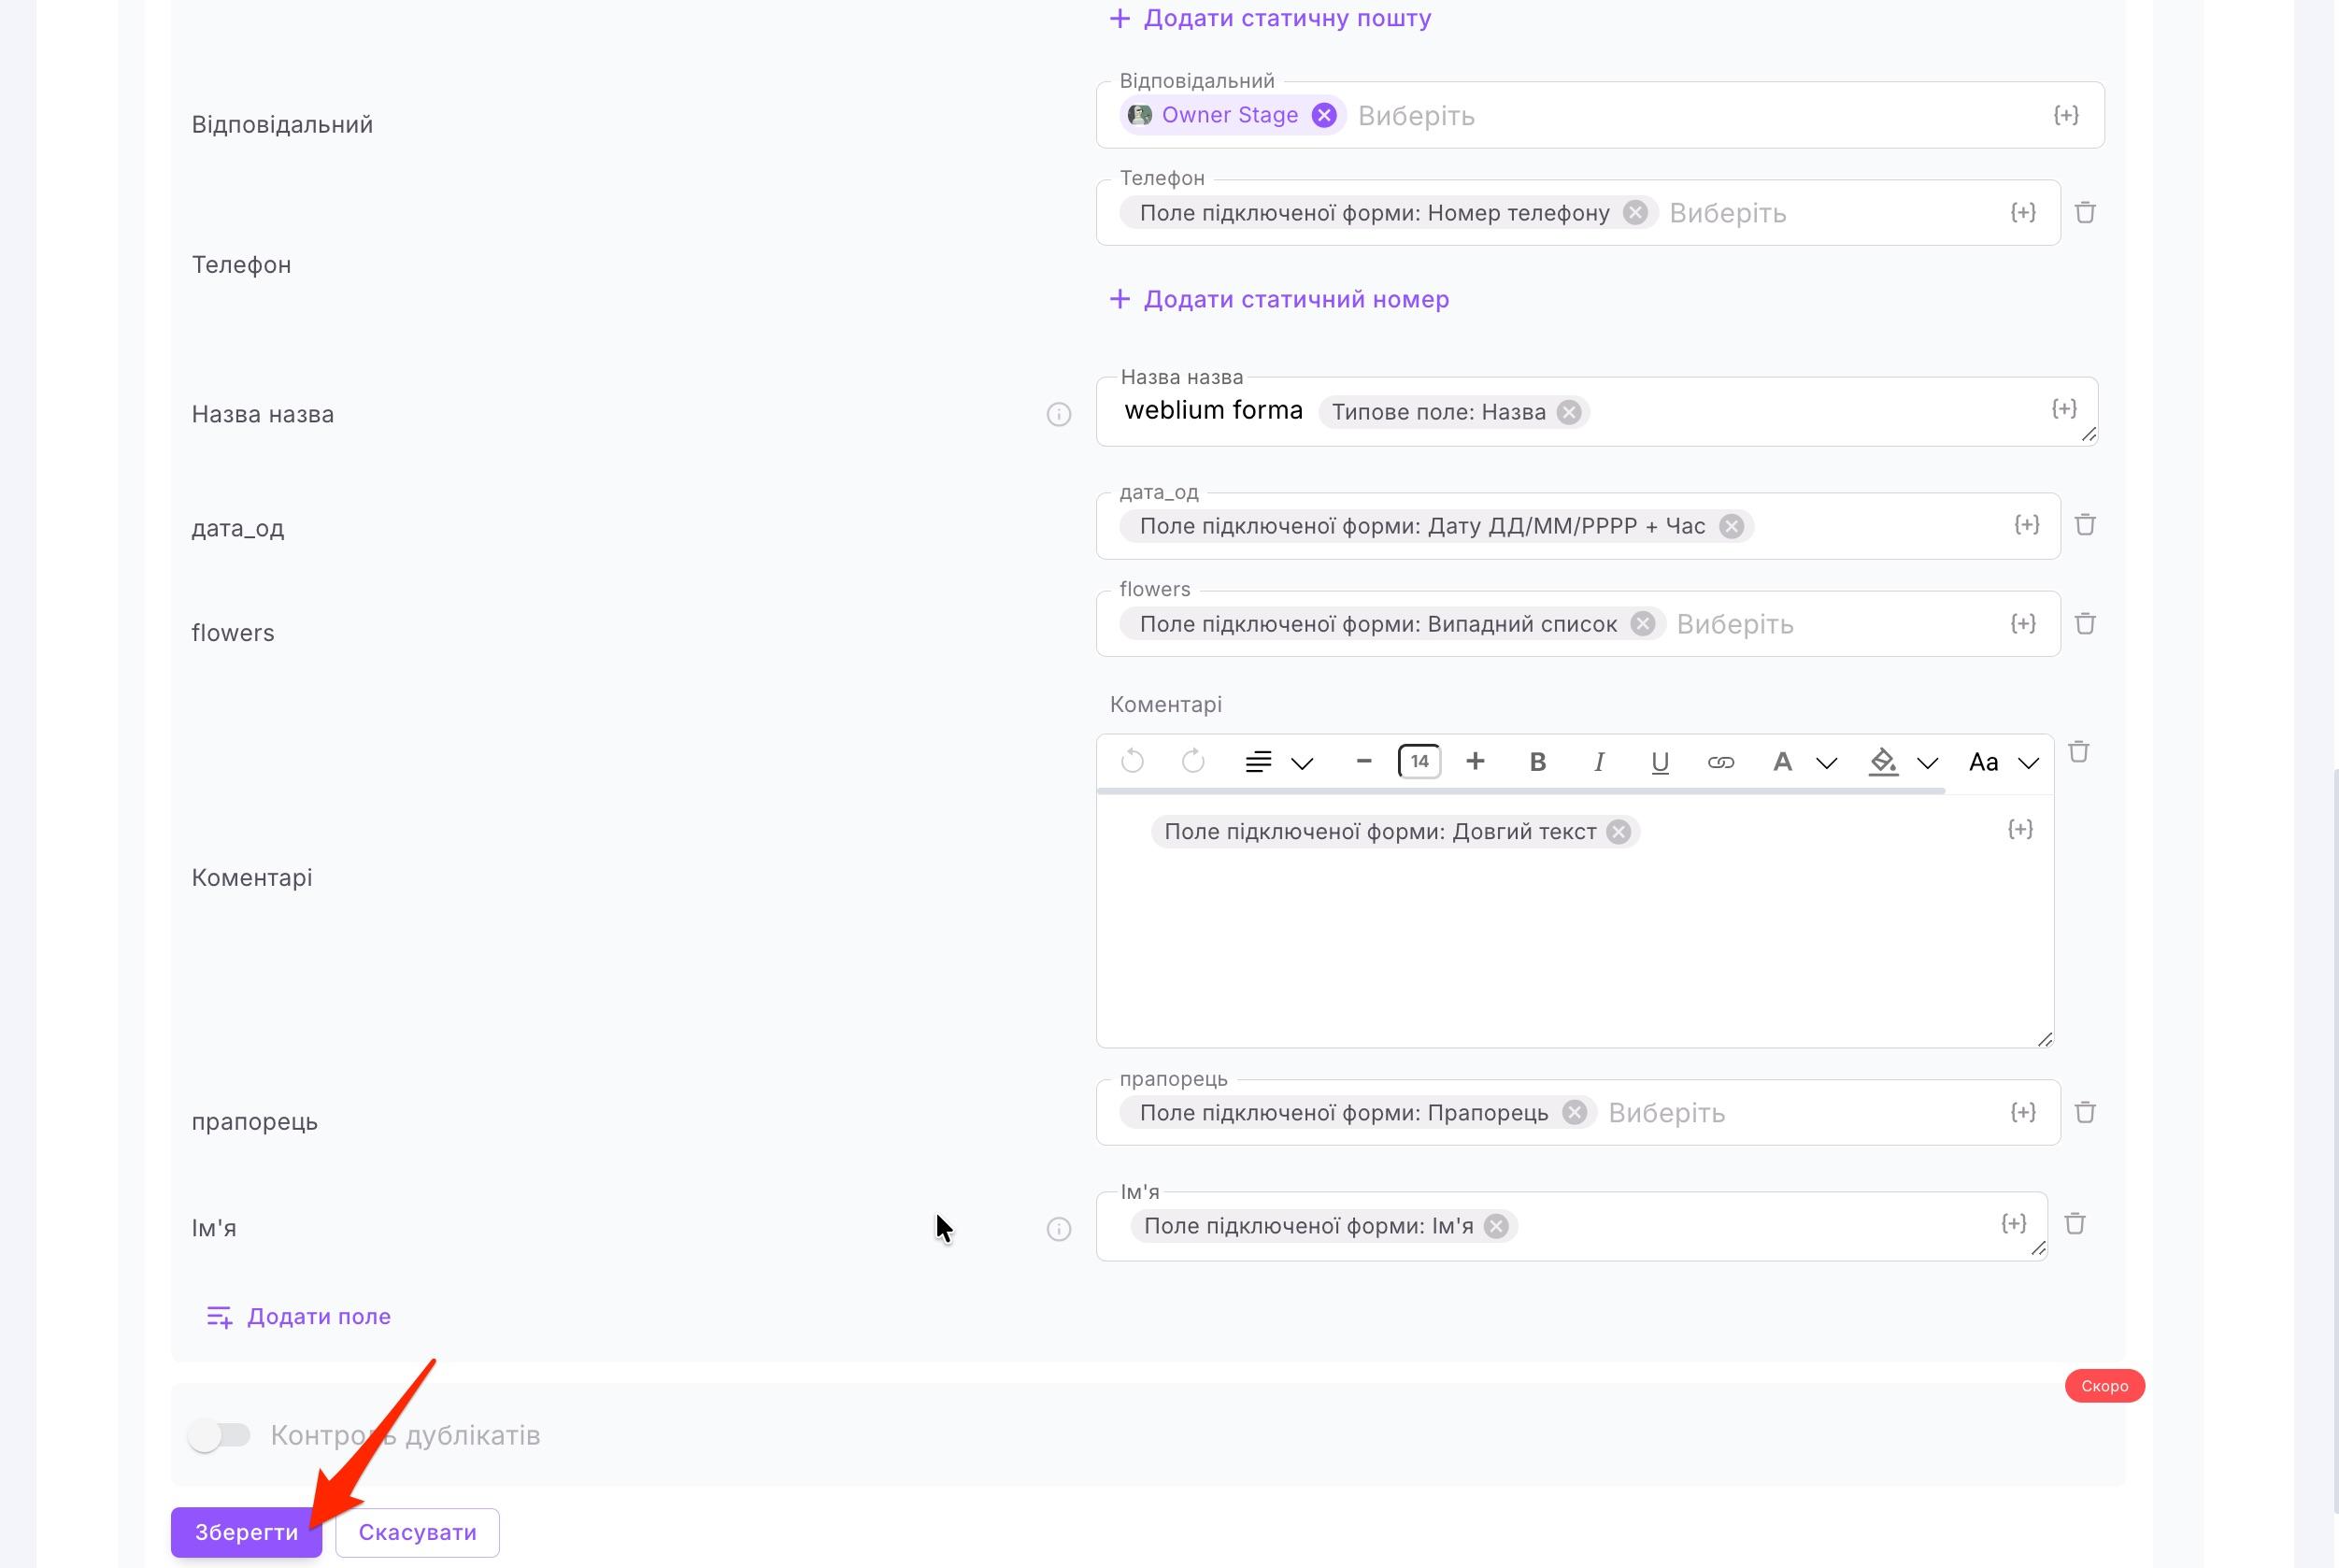Open text alignment dropdown
Screen dimensions: 2339x1568
click(x=1278, y=763)
